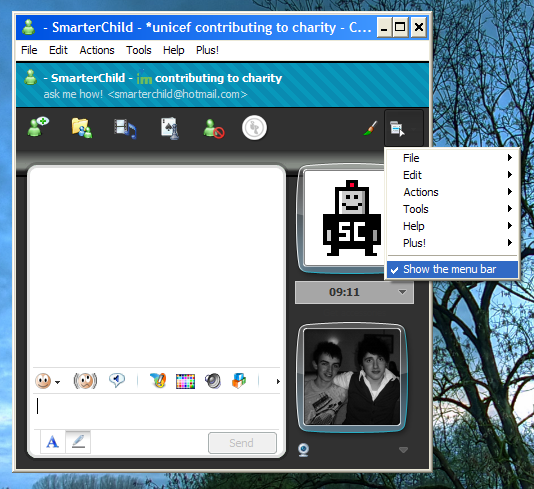Close the SmarterChild conversation window

419,27
